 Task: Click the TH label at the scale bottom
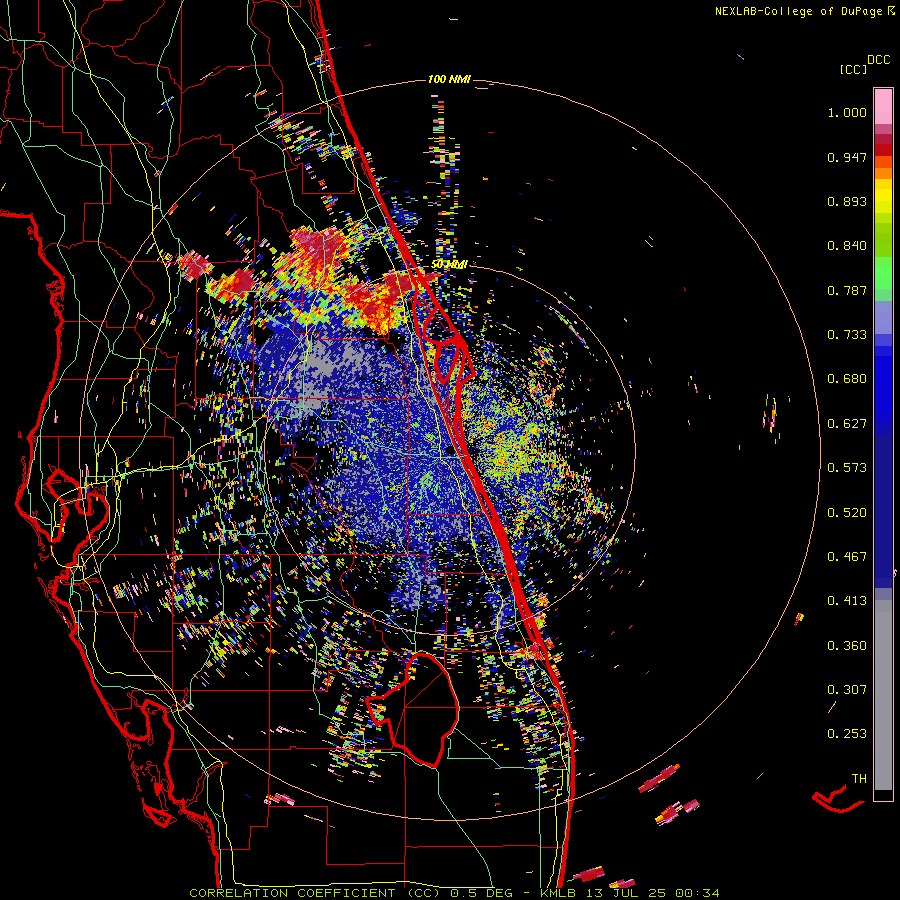(x=859, y=779)
